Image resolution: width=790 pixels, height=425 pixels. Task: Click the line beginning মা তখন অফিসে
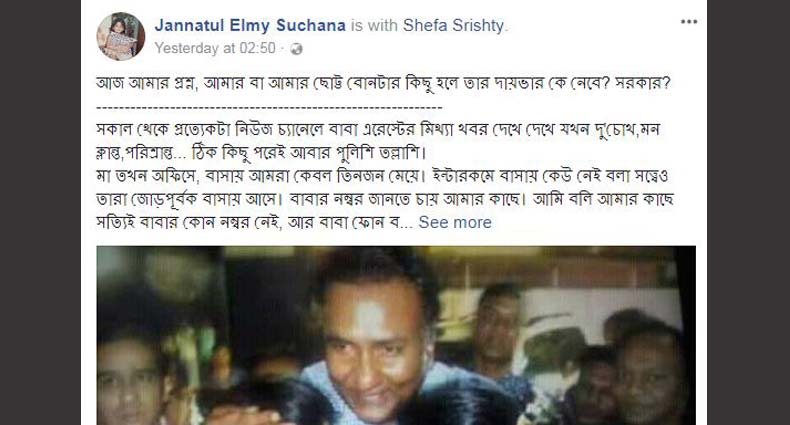coord(382,176)
